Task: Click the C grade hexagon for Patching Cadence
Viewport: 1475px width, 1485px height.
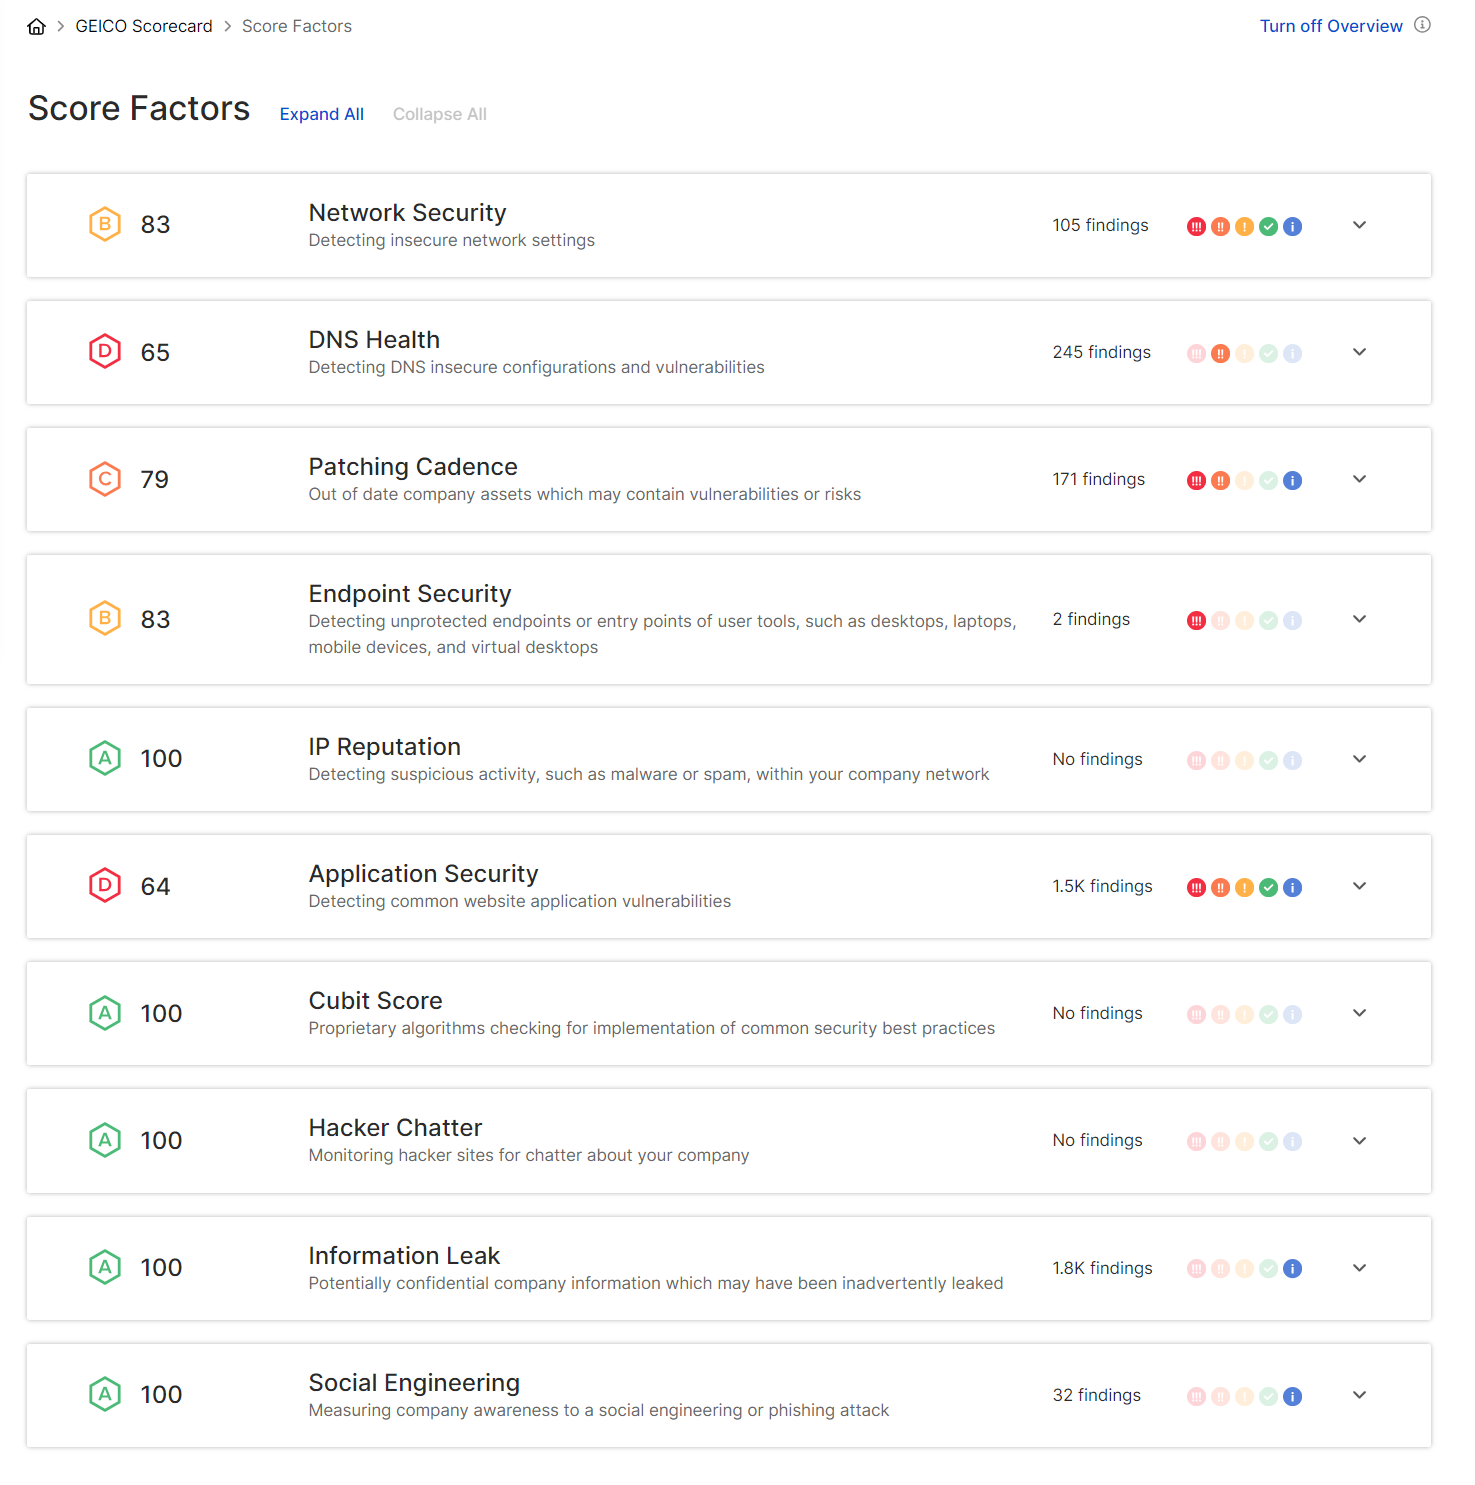Action: [105, 479]
